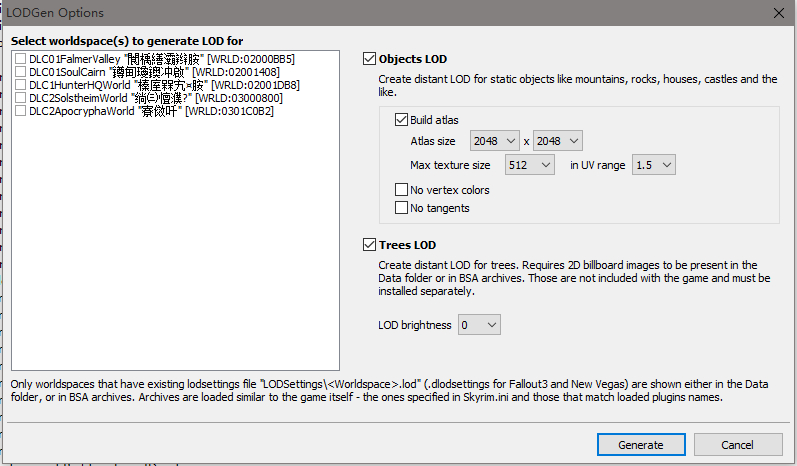The width and height of the screenshot is (797, 466).
Task: Click the 'Max texture size' label
Action: click(x=450, y=165)
